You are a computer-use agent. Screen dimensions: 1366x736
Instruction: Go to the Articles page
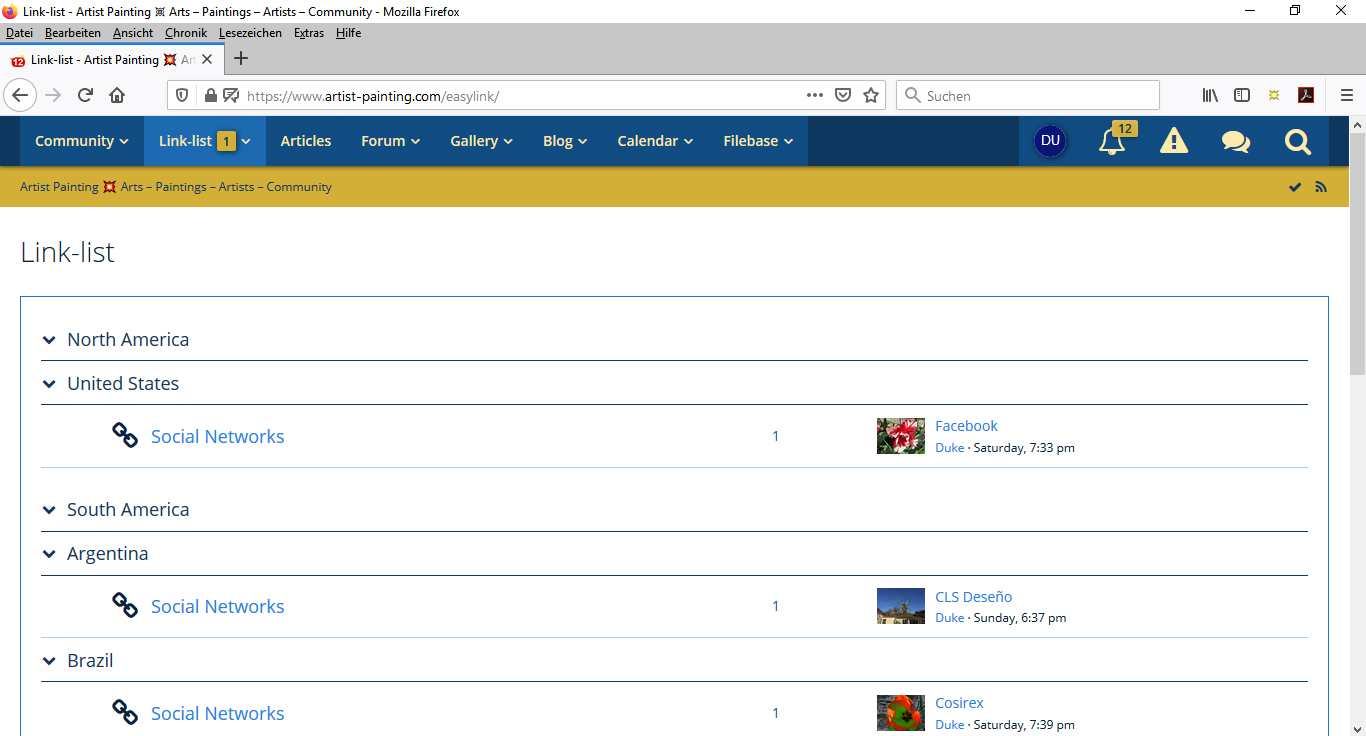[x=305, y=141]
